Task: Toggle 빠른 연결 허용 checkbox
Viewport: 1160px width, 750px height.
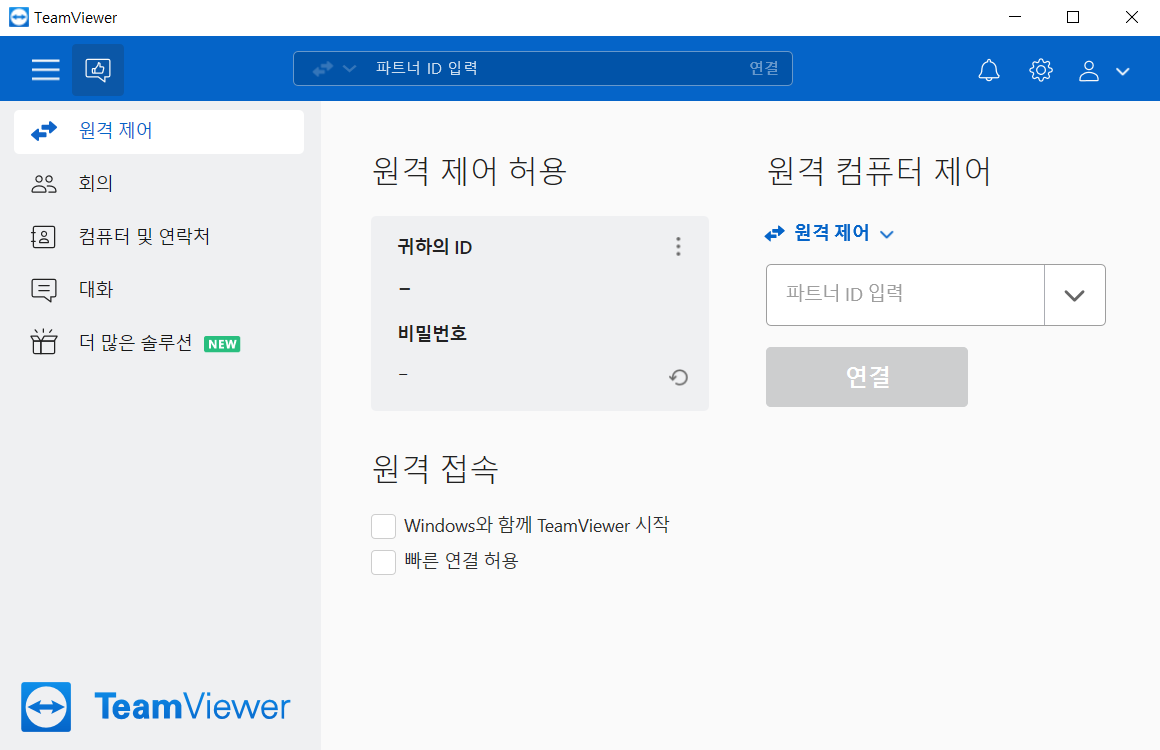Action: [x=383, y=562]
